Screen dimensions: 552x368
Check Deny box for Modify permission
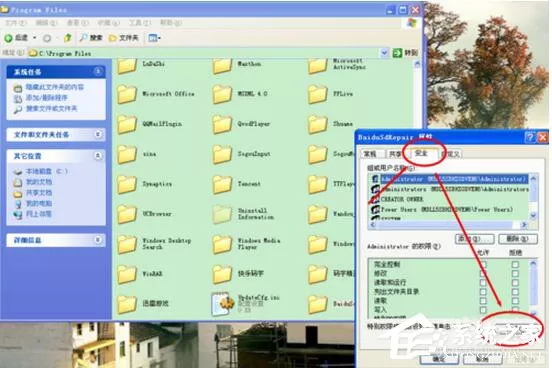(515, 273)
